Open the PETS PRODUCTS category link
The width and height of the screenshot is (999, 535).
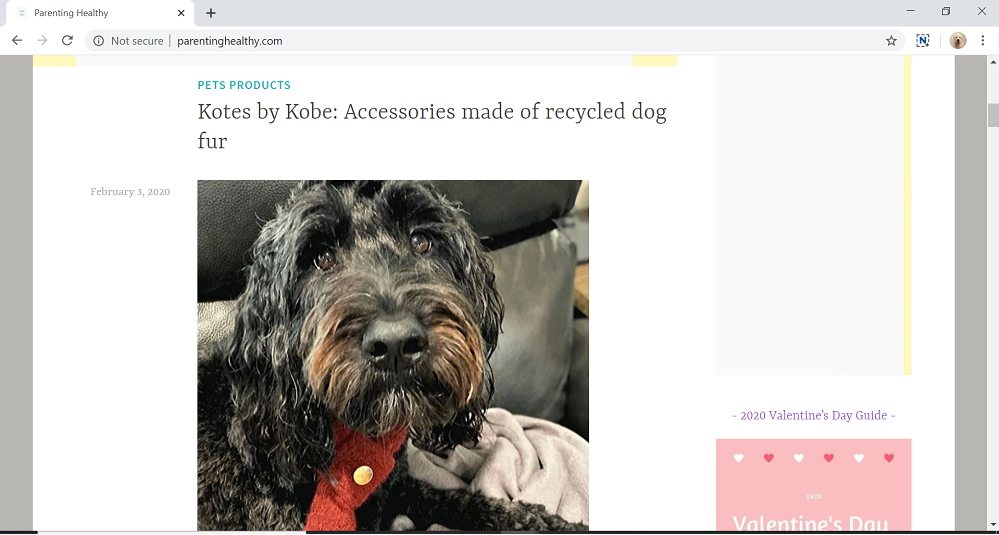[x=244, y=85]
